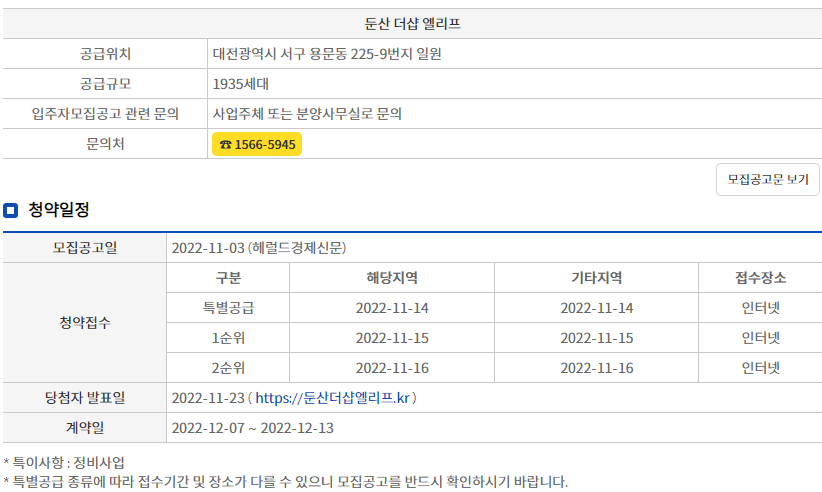
Task: Click 해당지역 date 2022-11-16 for 2순위
Action: (392, 368)
